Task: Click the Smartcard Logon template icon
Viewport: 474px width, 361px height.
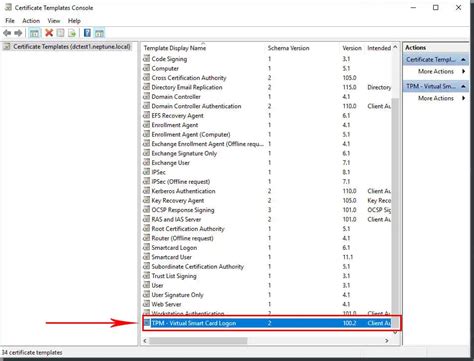Action: coord(146,247)
